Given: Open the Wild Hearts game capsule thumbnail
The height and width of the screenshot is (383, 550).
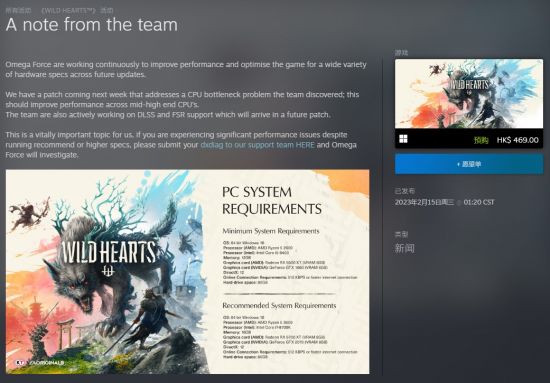Looking at the screenshot, I should (469, 94).
